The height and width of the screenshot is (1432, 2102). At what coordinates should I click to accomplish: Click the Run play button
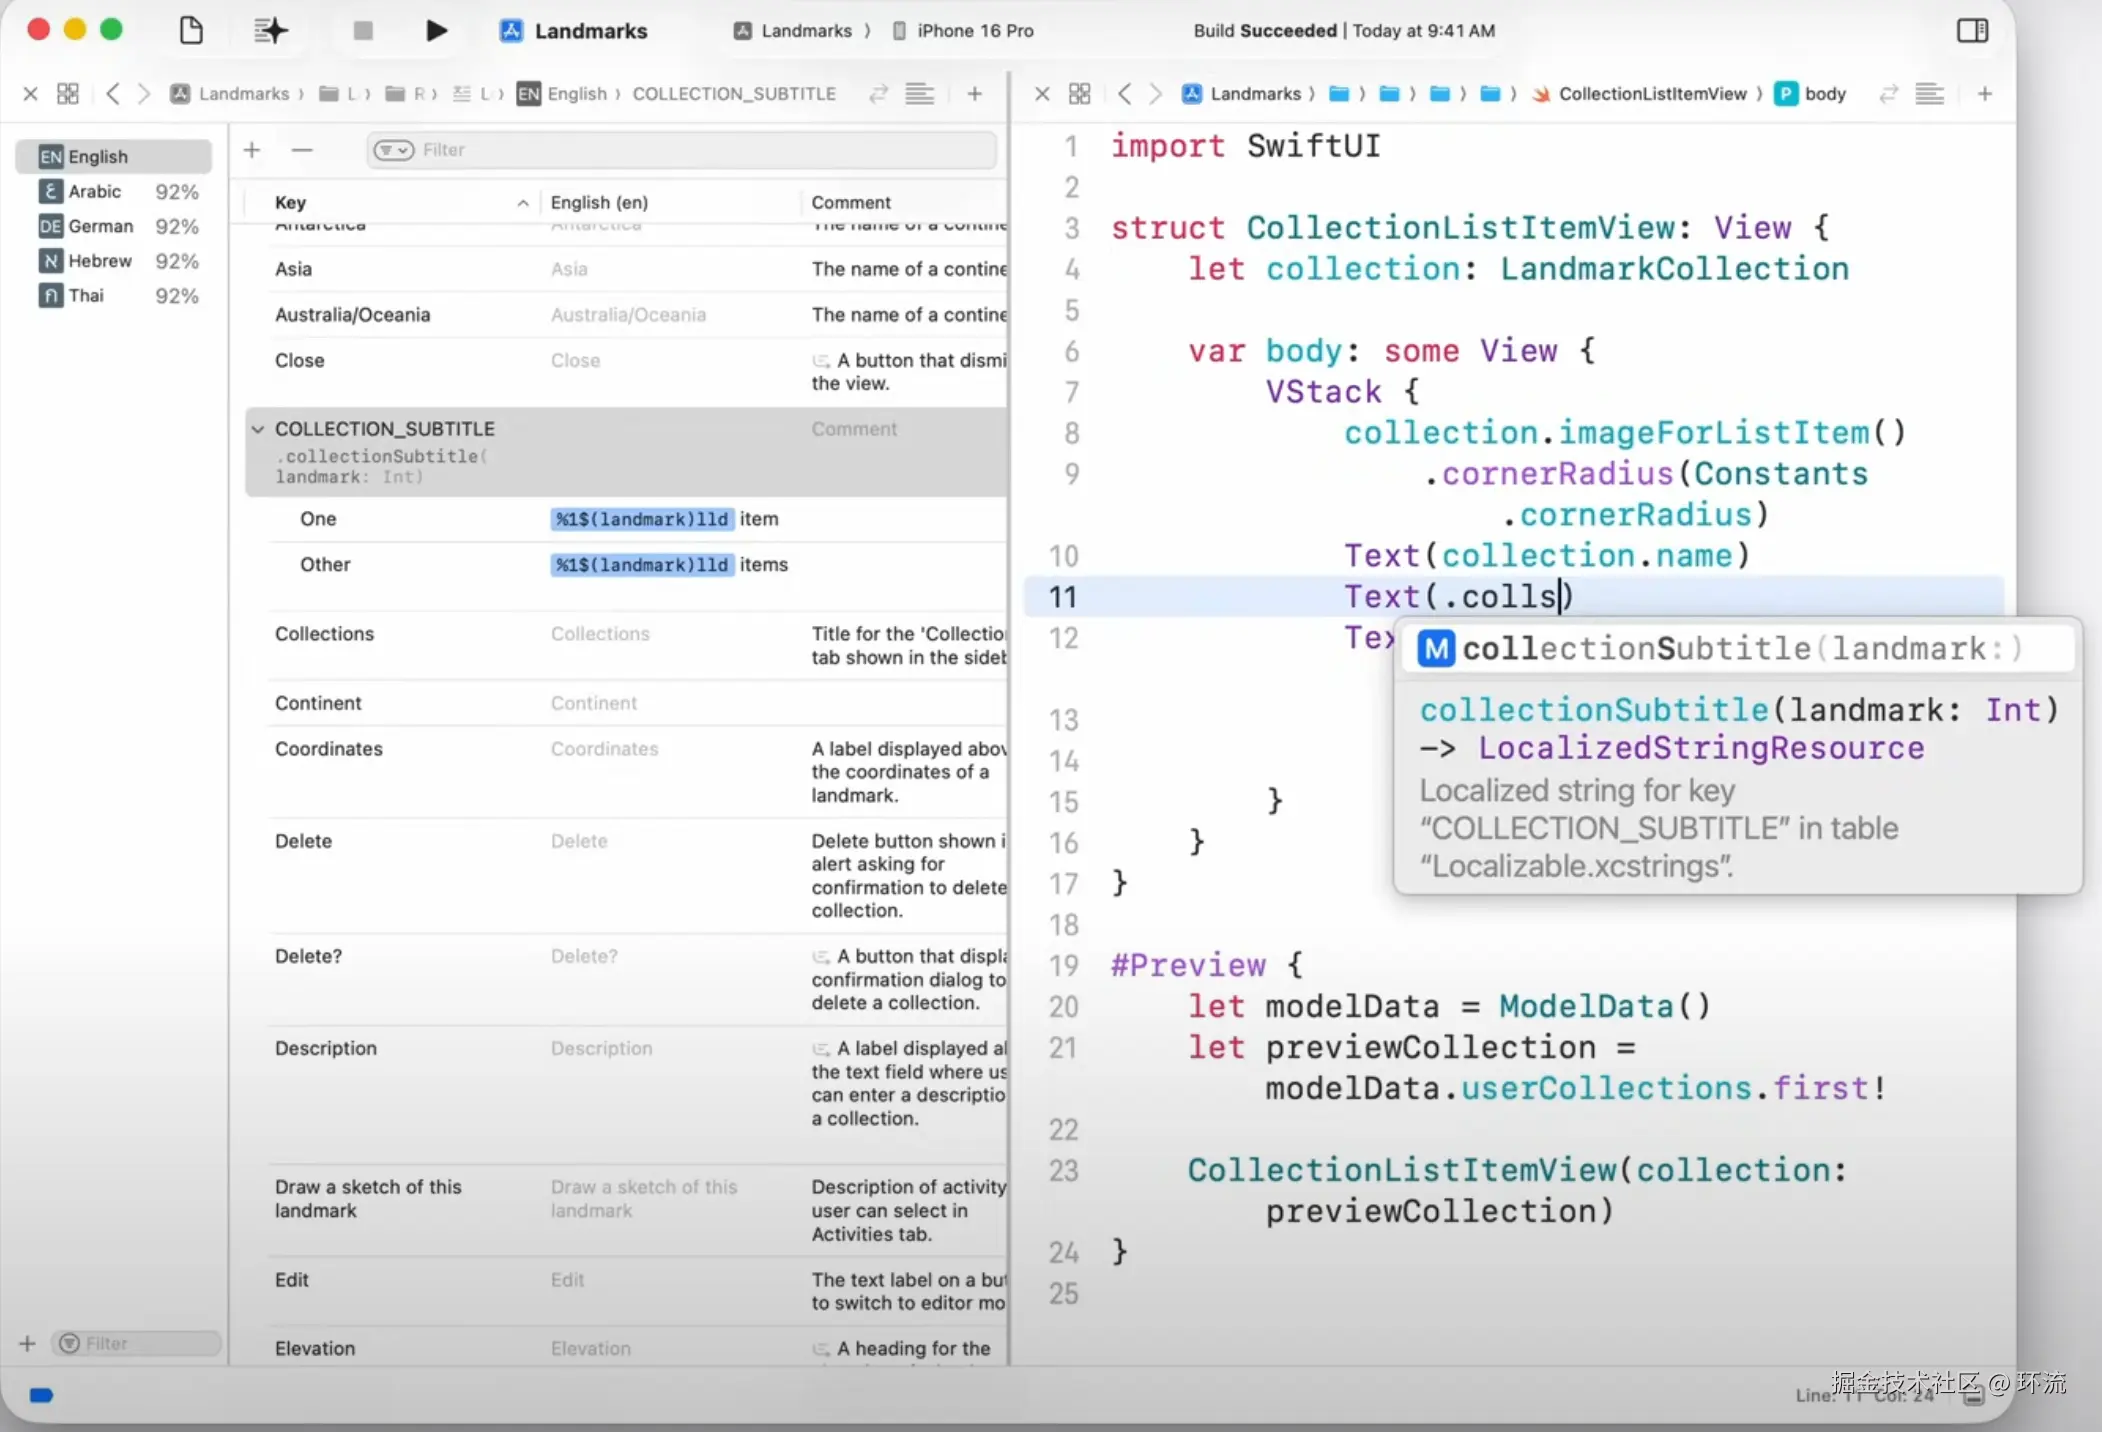click(435, 30)
